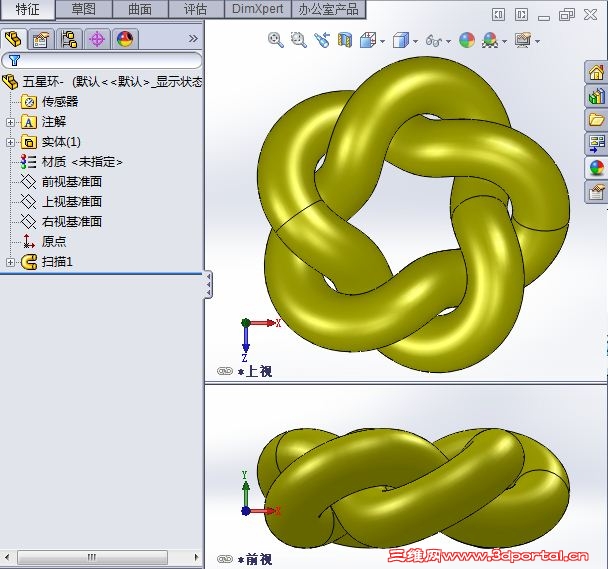Click the Previous View icon
This screenshot has height=569, width=608.
pos(322,40)
